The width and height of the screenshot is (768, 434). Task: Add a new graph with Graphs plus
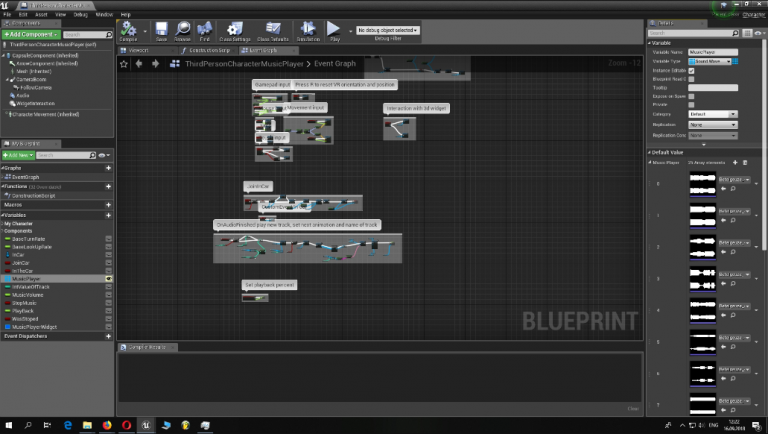[108, 168]
